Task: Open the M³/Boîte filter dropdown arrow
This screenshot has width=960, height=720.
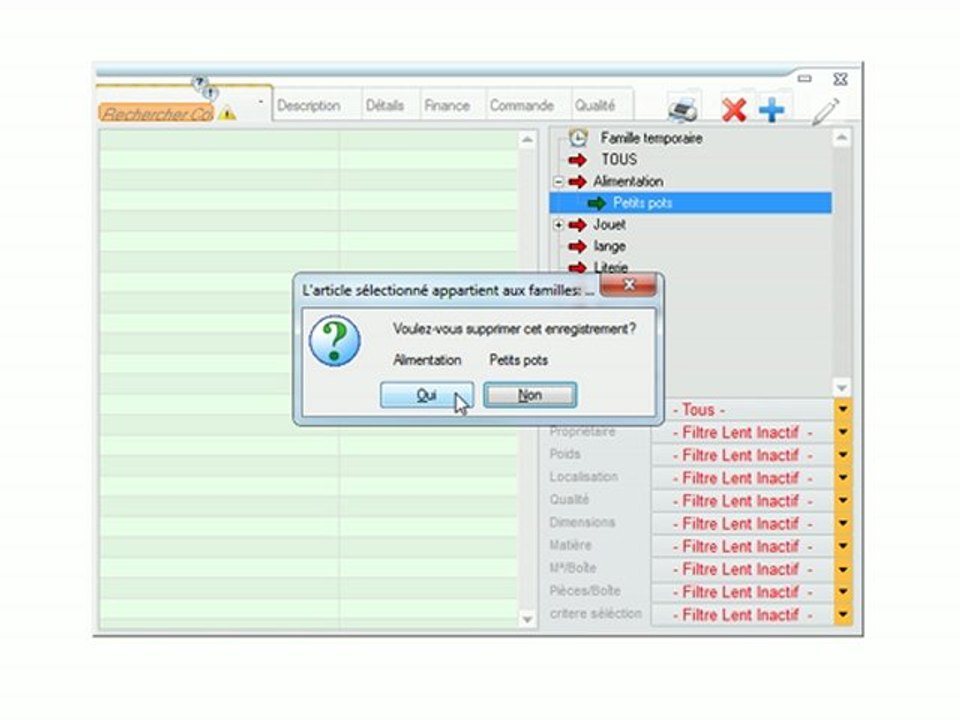Action: point(843,569)
